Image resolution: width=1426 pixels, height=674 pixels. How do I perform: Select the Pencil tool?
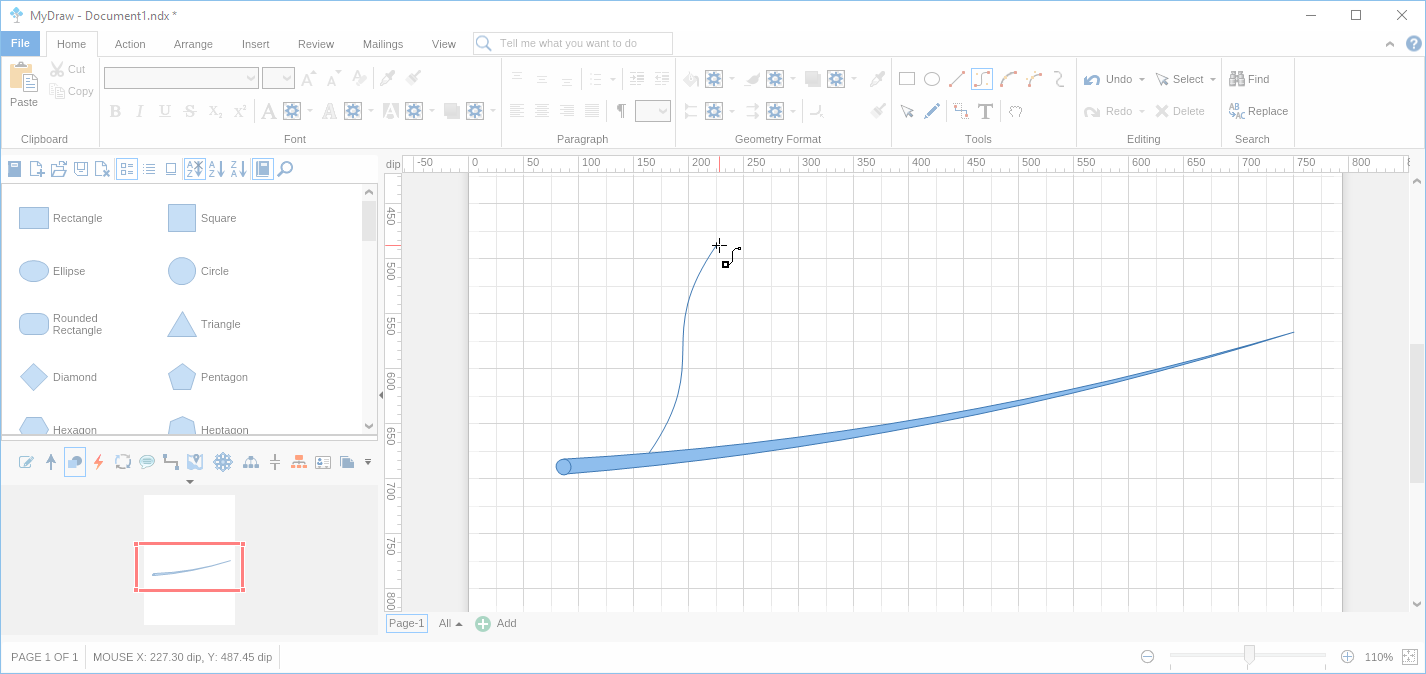pos(932,111)
